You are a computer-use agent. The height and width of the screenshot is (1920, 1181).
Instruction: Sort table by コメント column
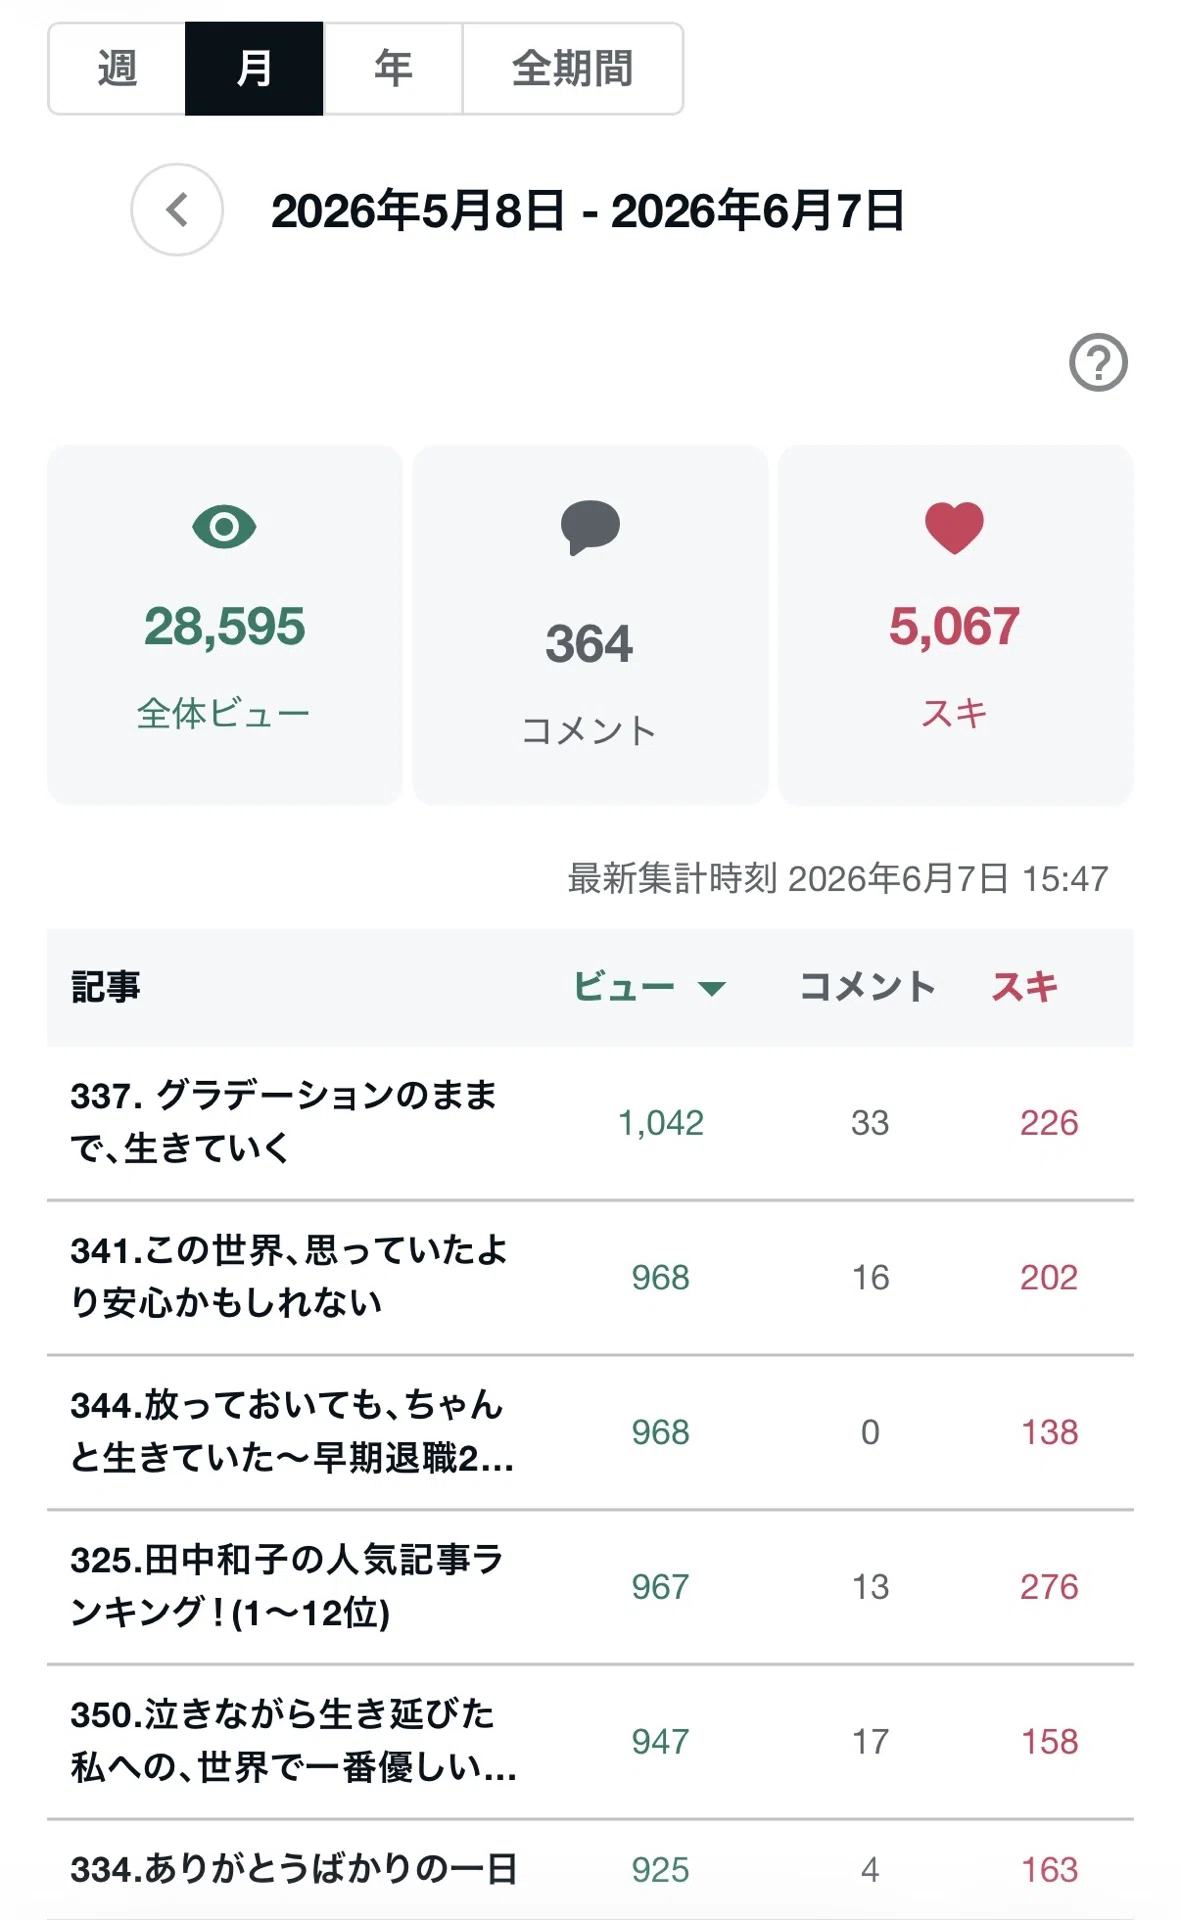click(867, 987)
